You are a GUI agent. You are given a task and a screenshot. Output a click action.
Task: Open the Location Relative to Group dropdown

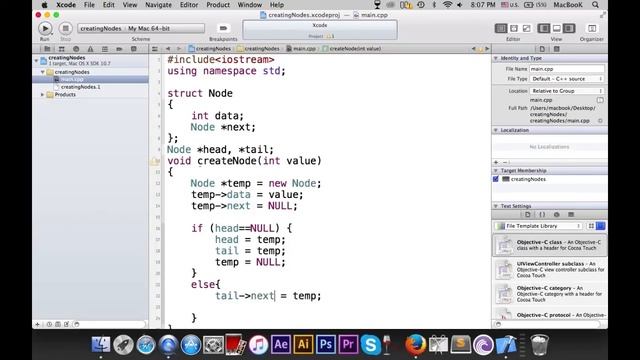click(x=567, y=91)
